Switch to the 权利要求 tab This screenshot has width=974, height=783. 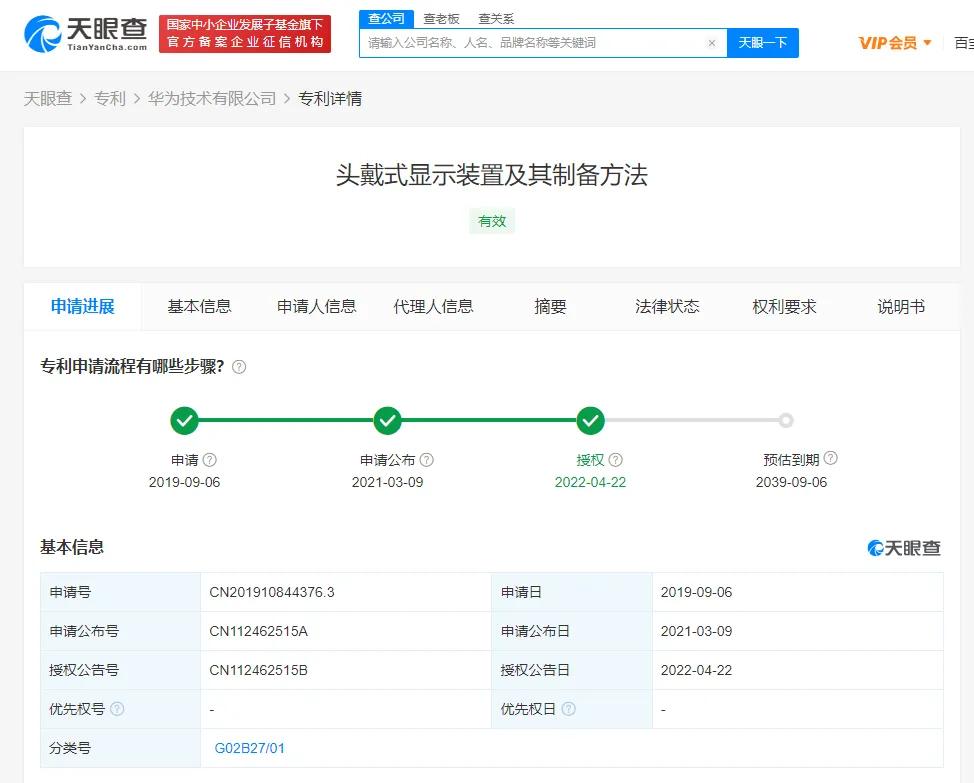pyautogui.click(x=784, y=306)
